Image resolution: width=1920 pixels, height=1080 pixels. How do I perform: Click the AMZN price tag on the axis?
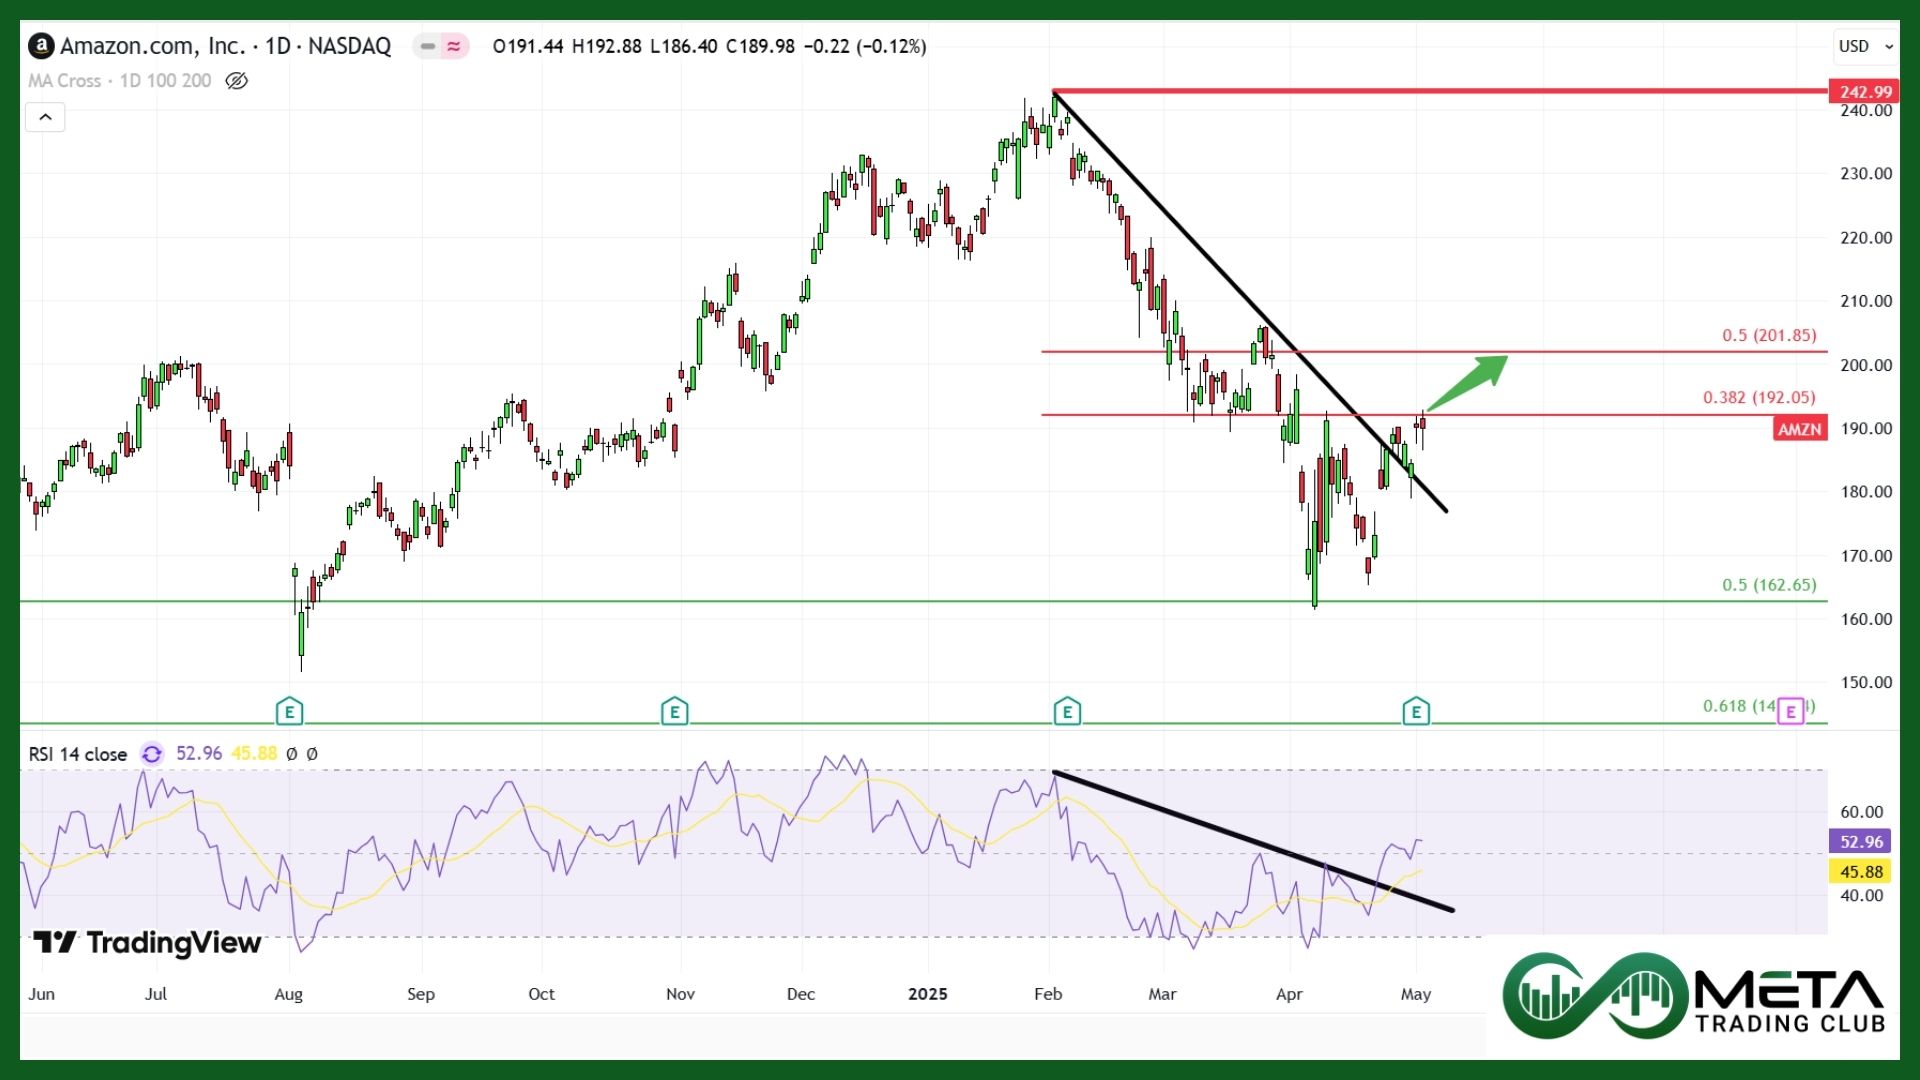click(x=1800, y=429)
